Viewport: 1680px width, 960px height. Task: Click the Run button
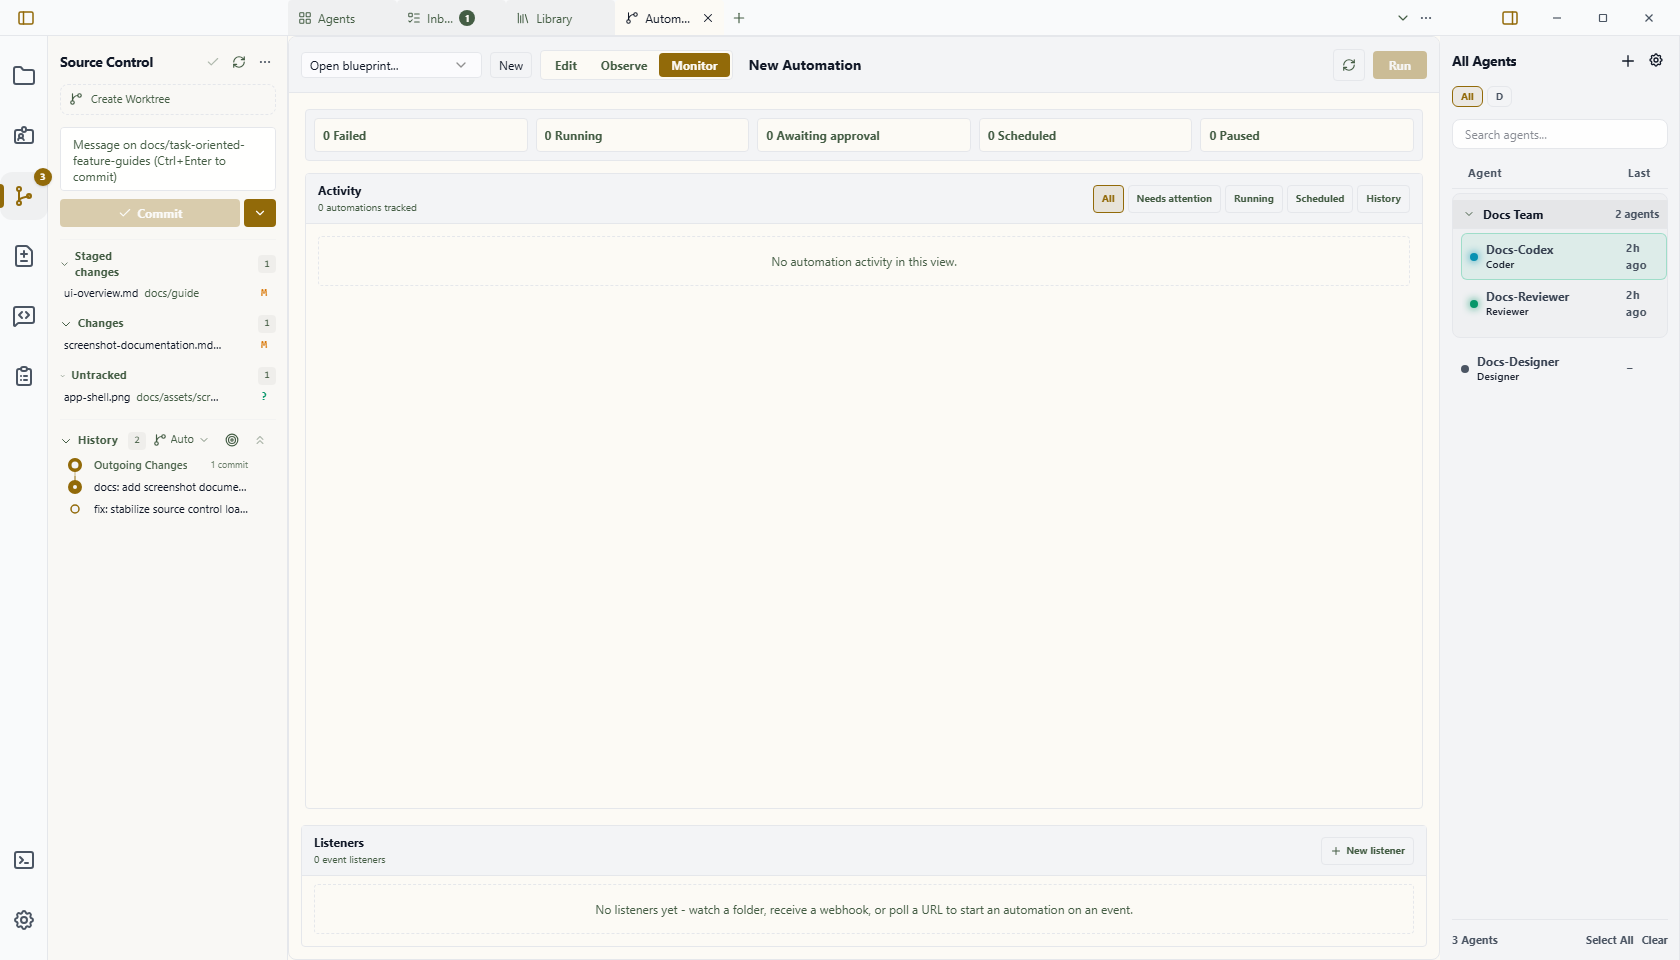click(1400, 65)
